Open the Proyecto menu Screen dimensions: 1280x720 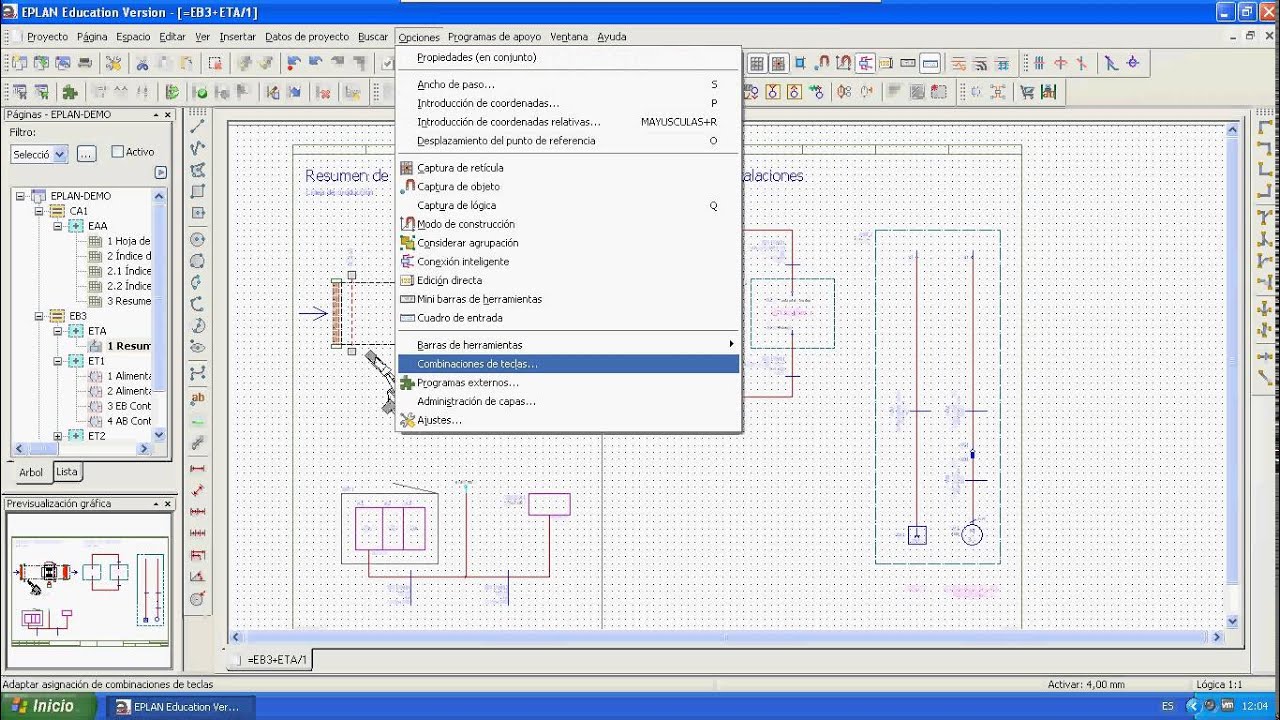click(x=47, y=37)
